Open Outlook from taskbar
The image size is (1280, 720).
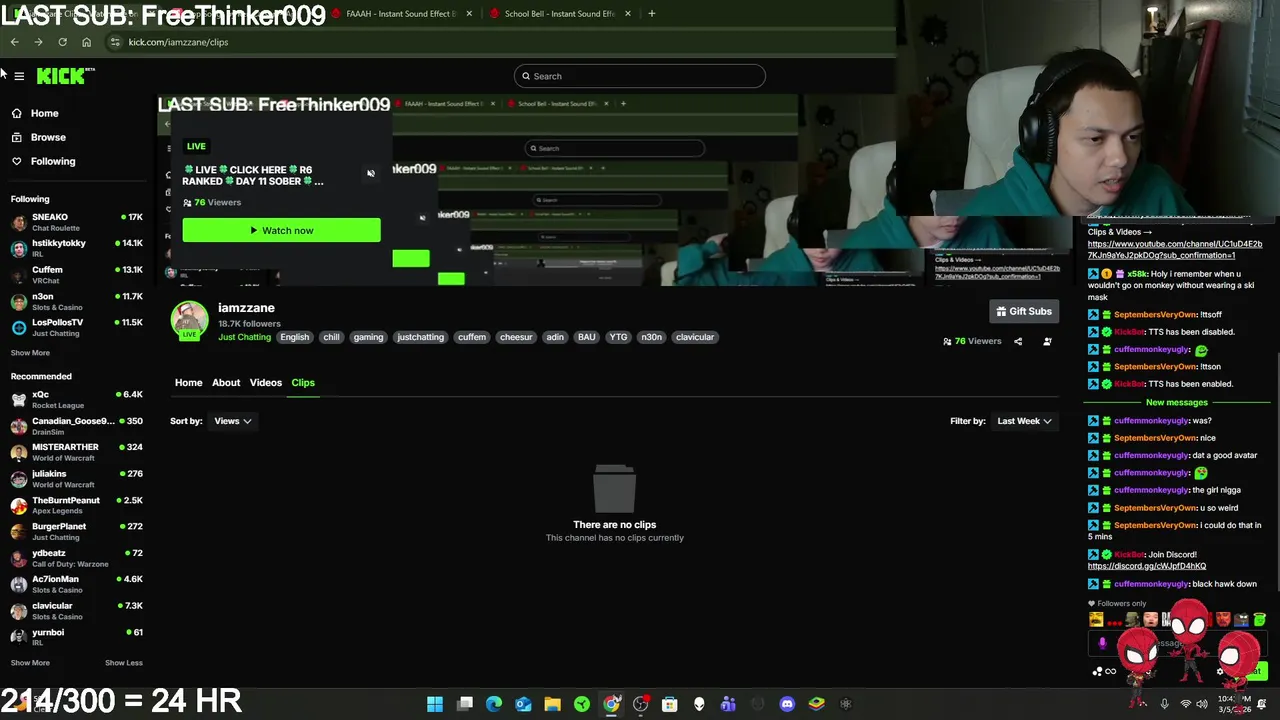tap(523, 704)
